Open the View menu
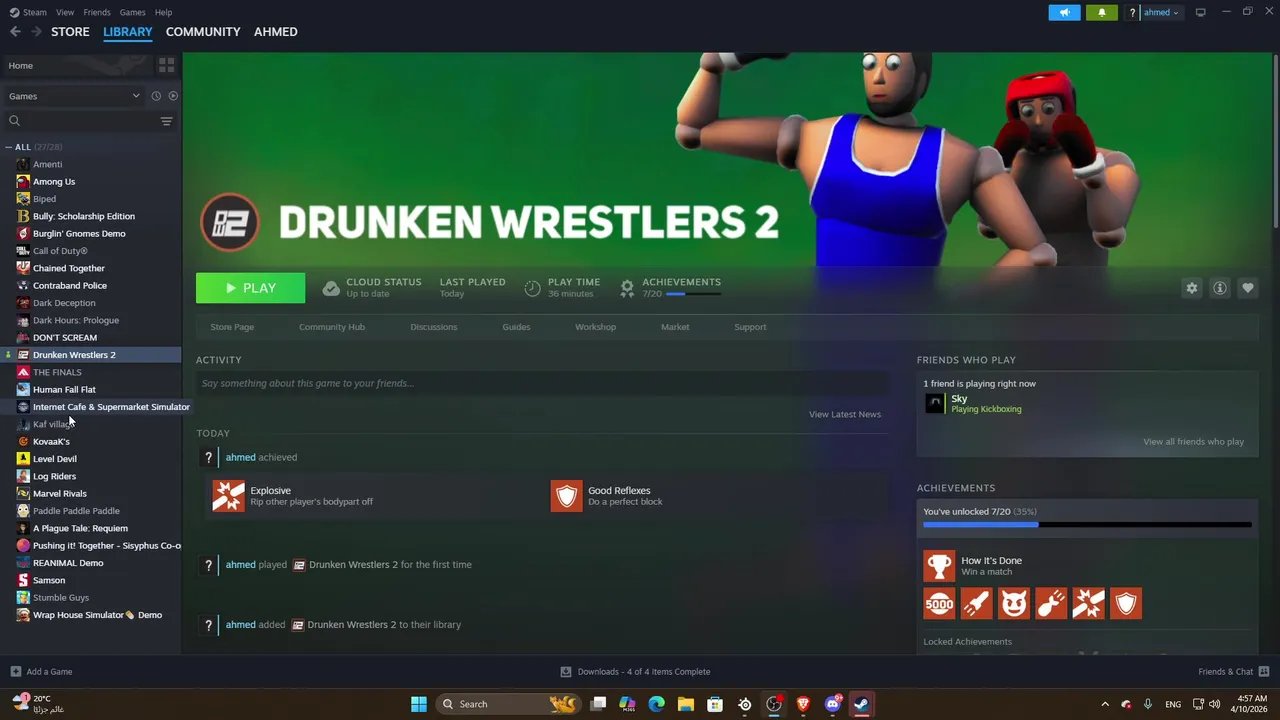 65,12
